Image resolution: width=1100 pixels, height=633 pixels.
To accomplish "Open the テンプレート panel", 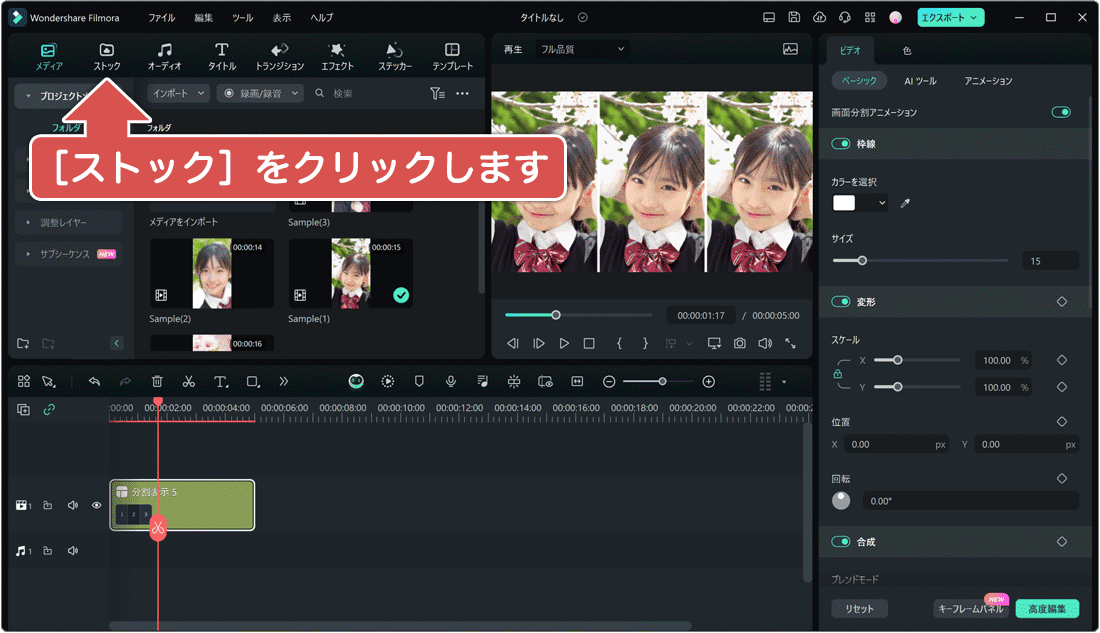I will (x=451, y=53).
